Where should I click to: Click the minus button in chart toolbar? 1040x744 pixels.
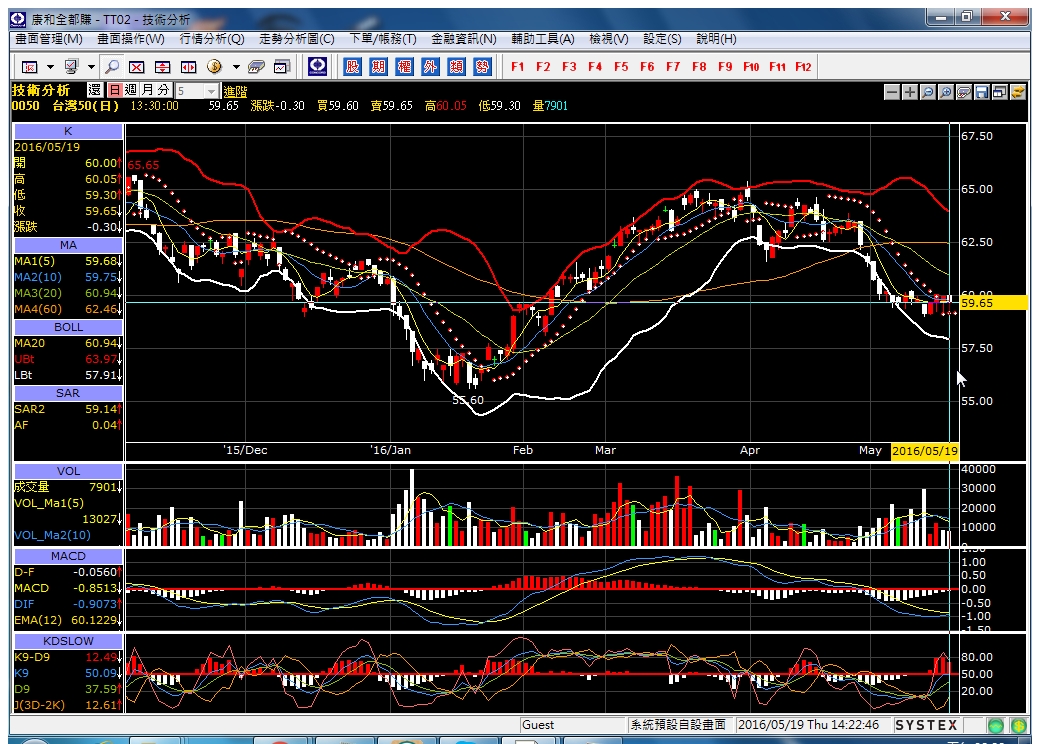pyautogui.click(x=892, y=92)
